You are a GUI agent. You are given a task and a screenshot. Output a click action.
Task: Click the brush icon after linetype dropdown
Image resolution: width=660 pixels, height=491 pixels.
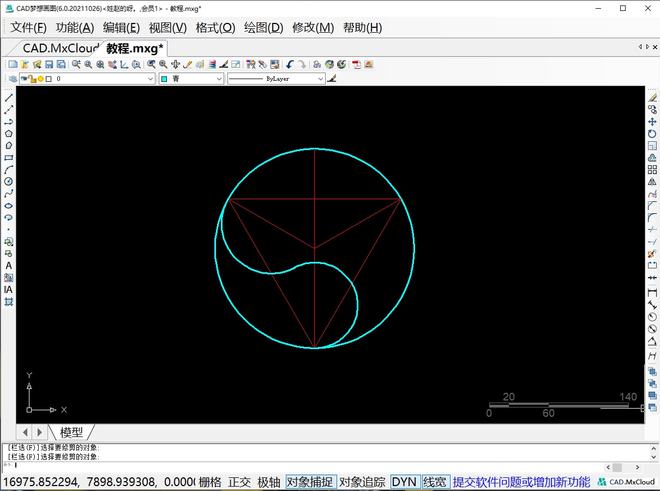point(332,78)
